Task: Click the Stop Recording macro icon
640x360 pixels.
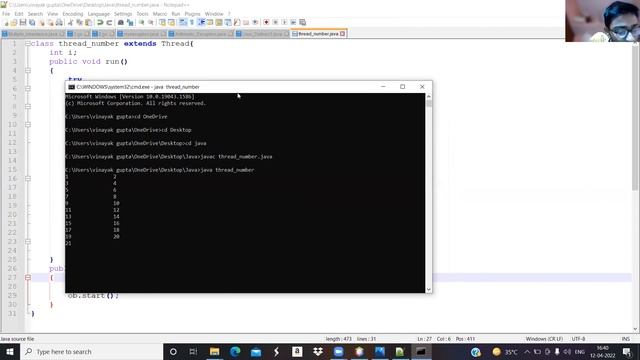Action: [x=275, y=22]
